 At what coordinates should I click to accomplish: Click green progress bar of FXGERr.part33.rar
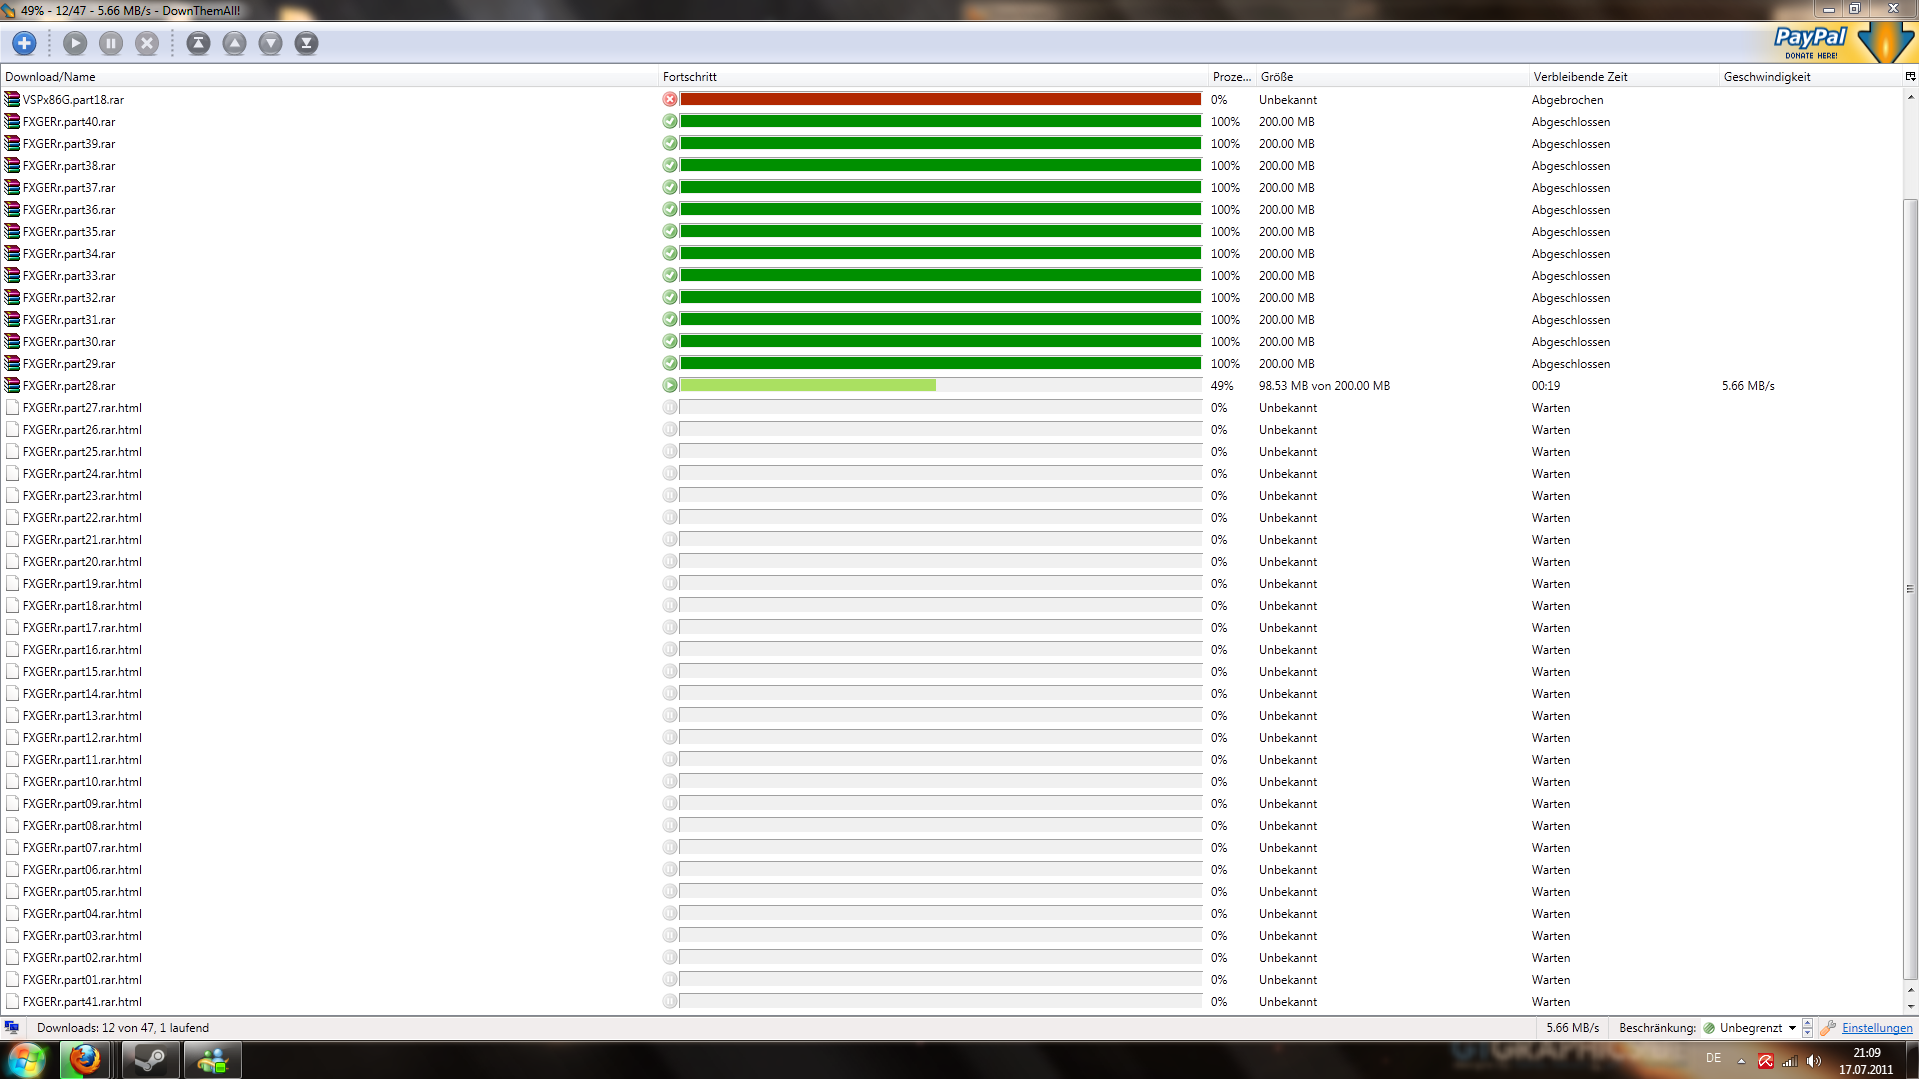pos(940,275)
